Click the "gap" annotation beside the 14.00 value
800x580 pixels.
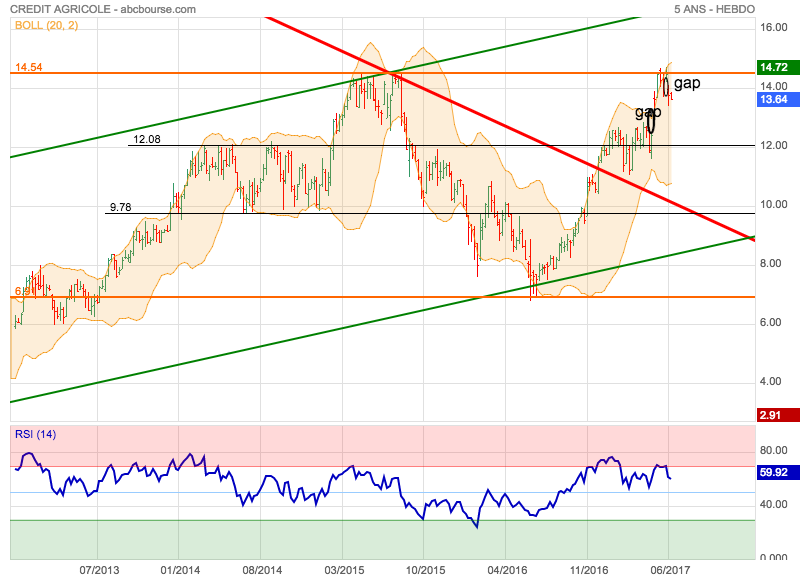click(x=687, y=83)
